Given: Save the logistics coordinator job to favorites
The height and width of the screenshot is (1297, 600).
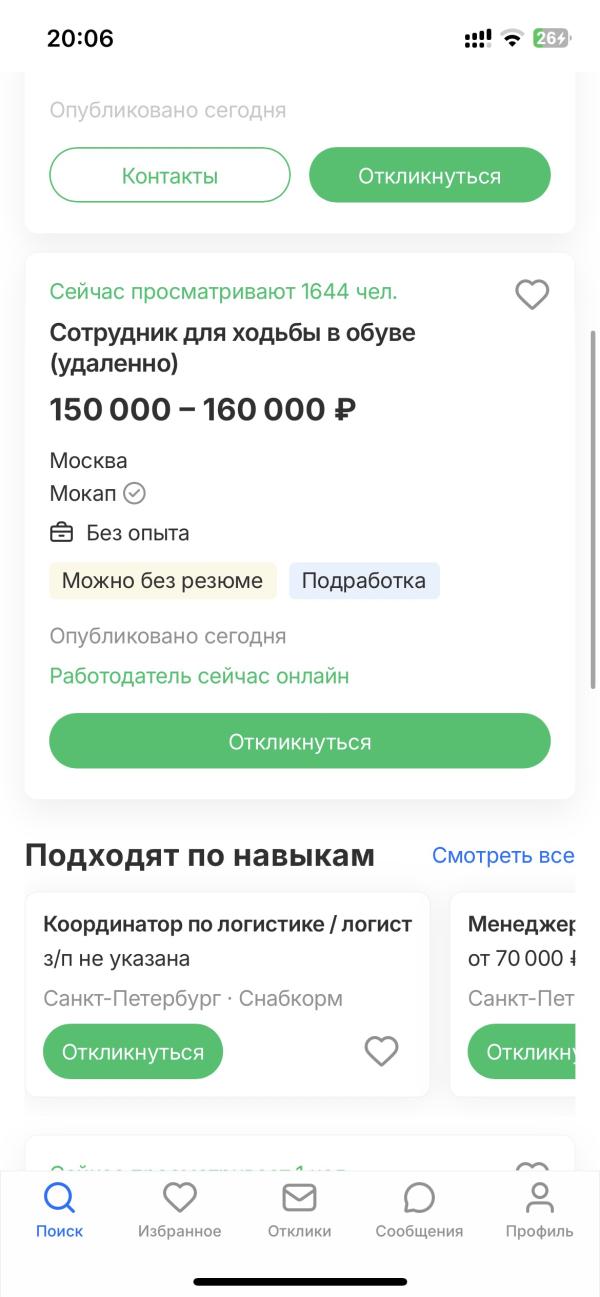Looking at the screenshot, I should (381, 1051).
